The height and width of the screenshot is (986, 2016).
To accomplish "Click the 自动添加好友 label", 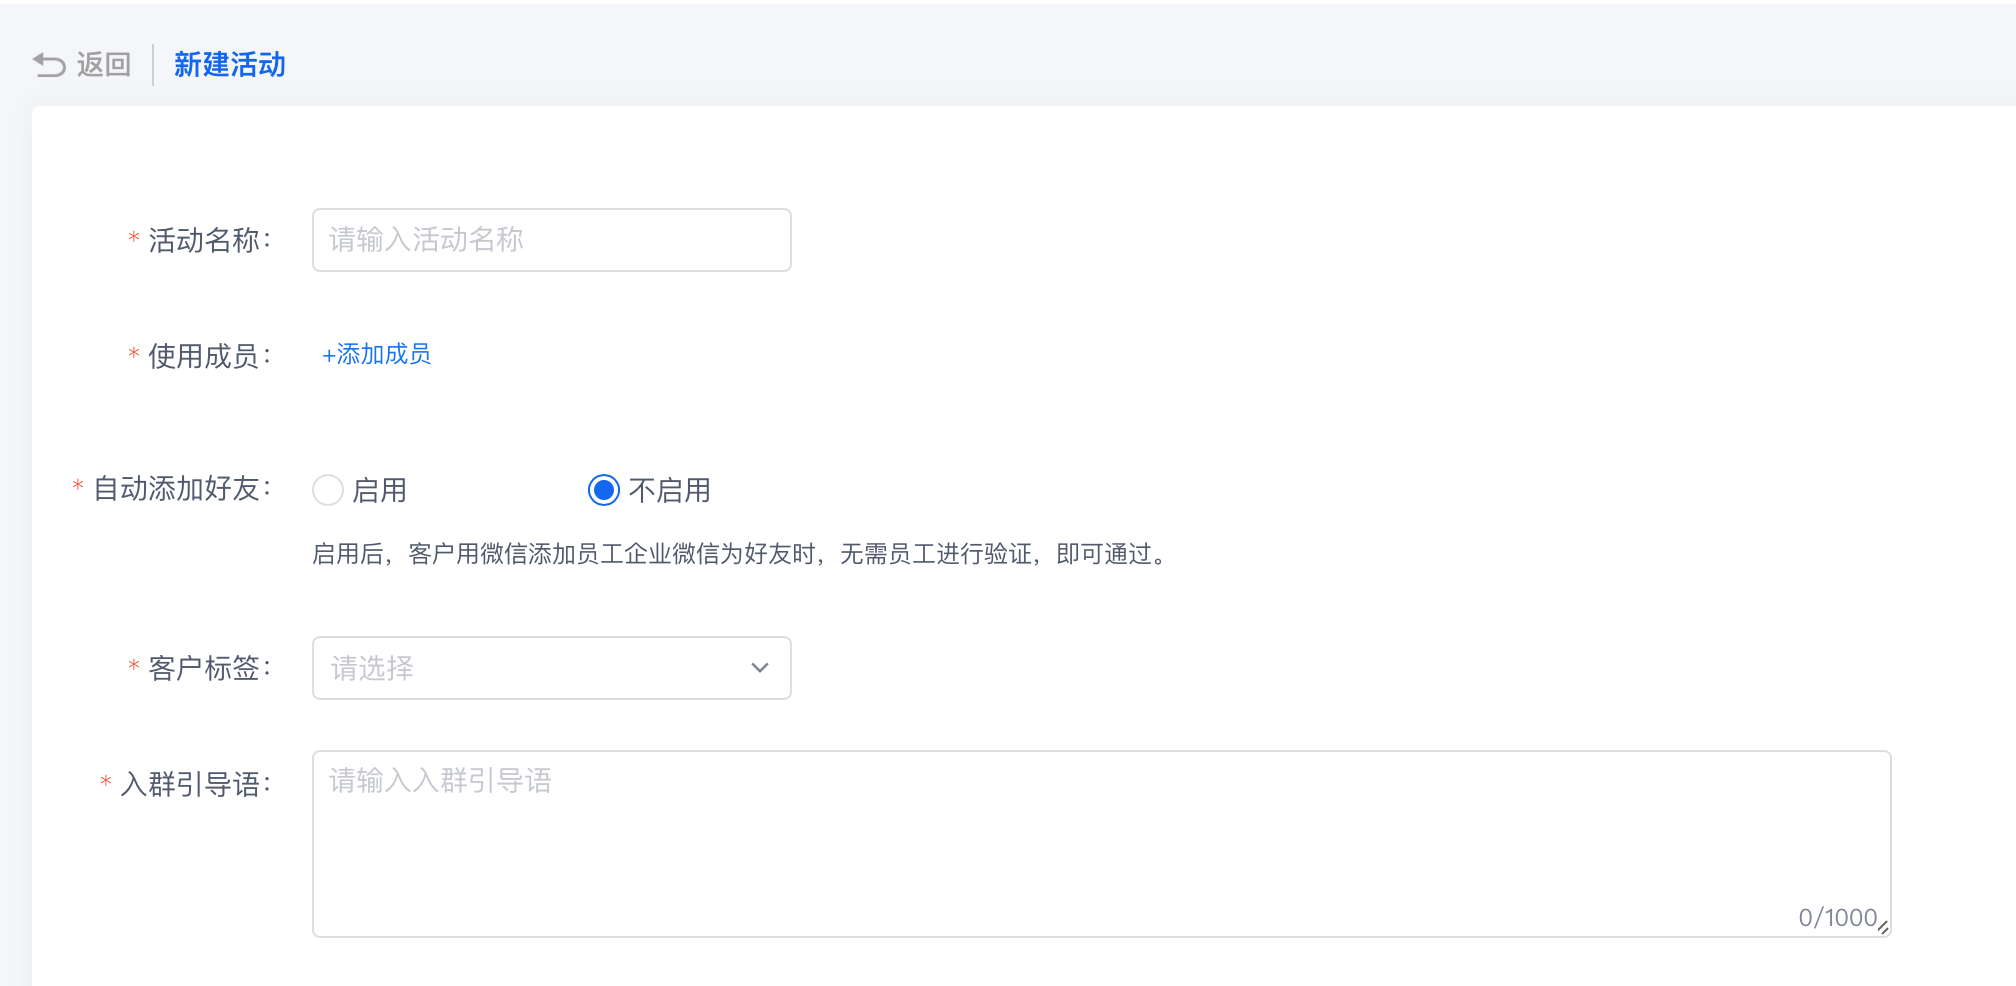I will [182, 489].
